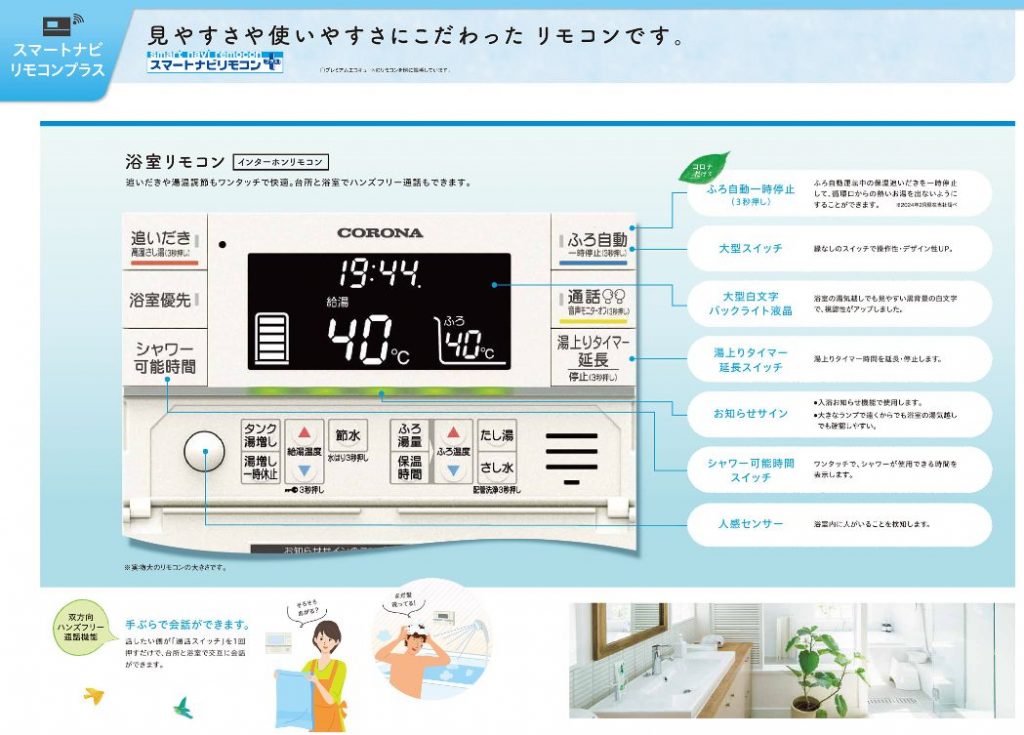1024x735 pixels.
Task: Lower 給湯温度 with the blue down arrow
Action: coord(304,470)
